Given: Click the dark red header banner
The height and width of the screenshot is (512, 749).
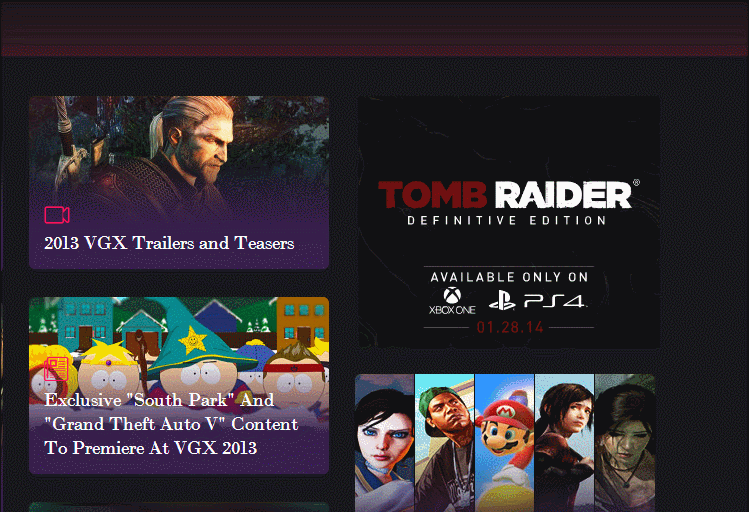Looking at the screenshot, I should 374,29.
